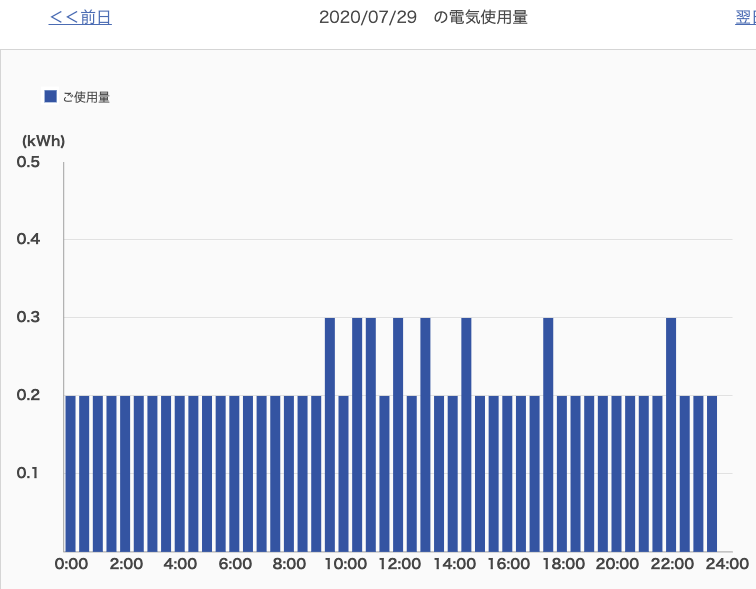Image resolution: width=756 pixels, height=589 pixels.
Task: Click the (kWh) axis unit label
Action: (x=43, y=141)
